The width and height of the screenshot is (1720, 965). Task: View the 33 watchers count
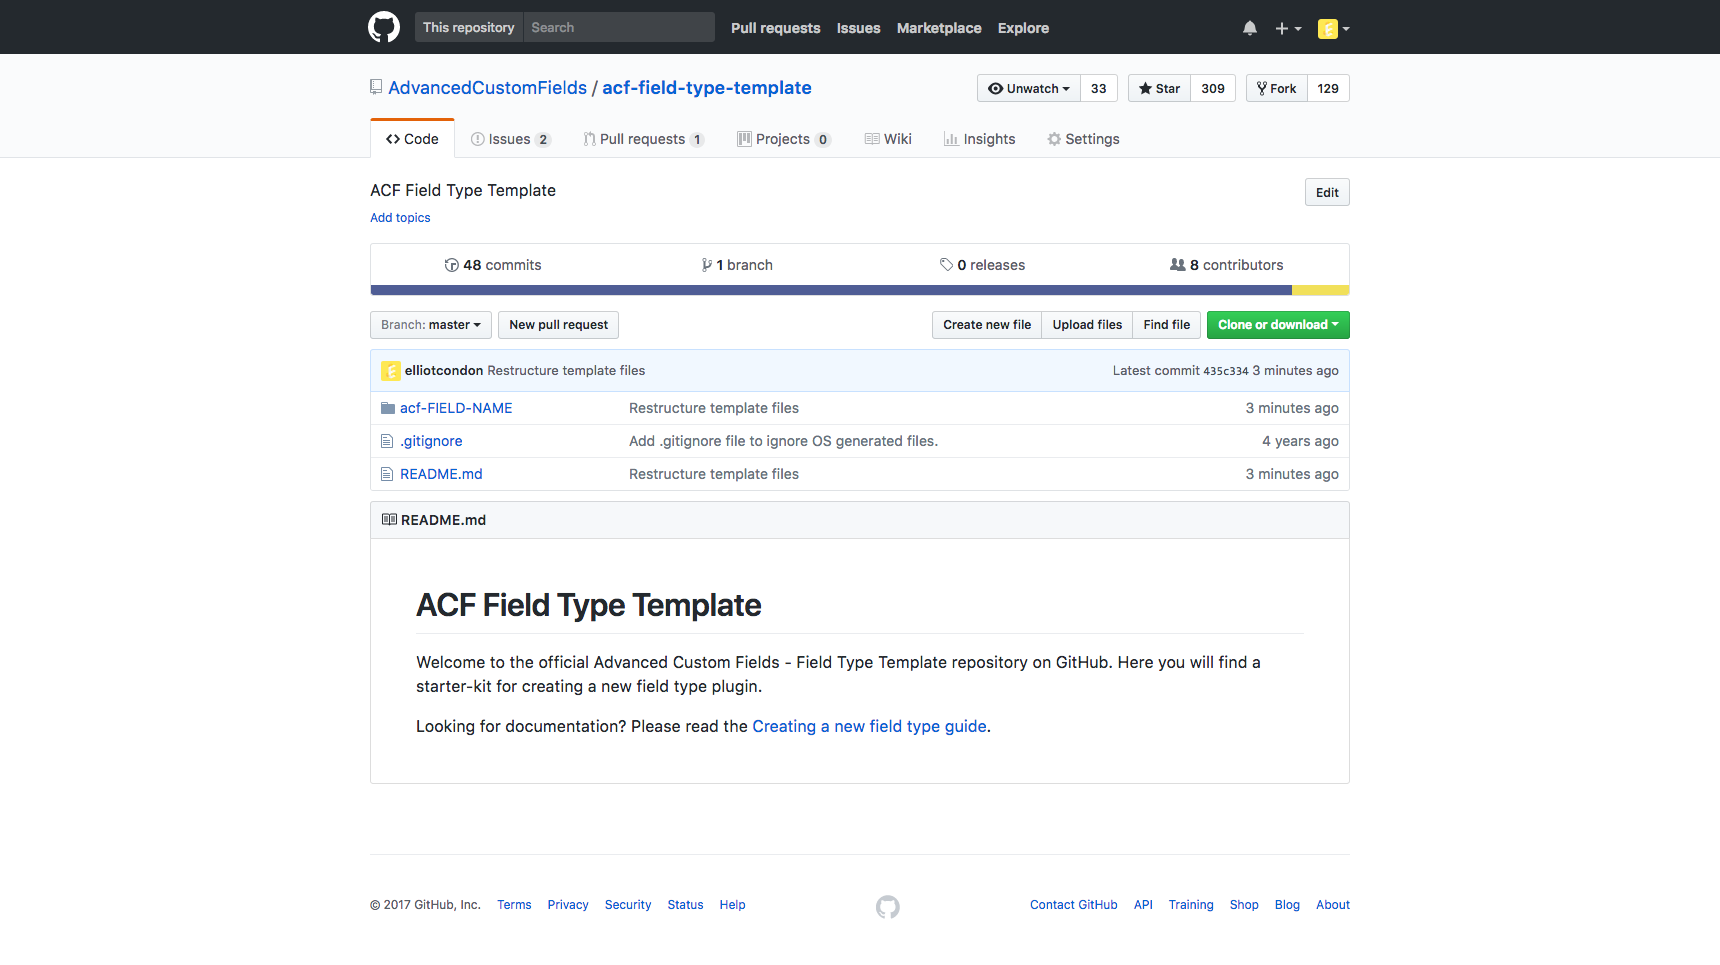(x=1099, y=88)
